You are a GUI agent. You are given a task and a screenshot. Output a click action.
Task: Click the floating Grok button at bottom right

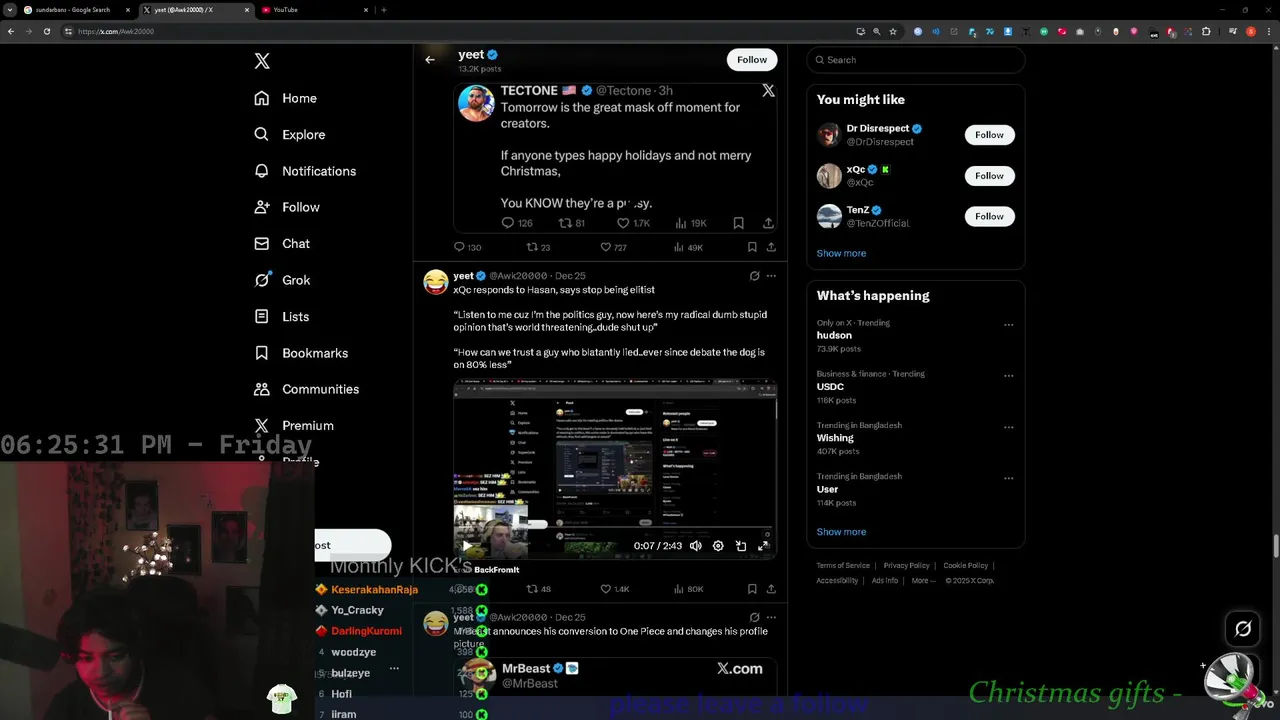(x=1243, y=629)
